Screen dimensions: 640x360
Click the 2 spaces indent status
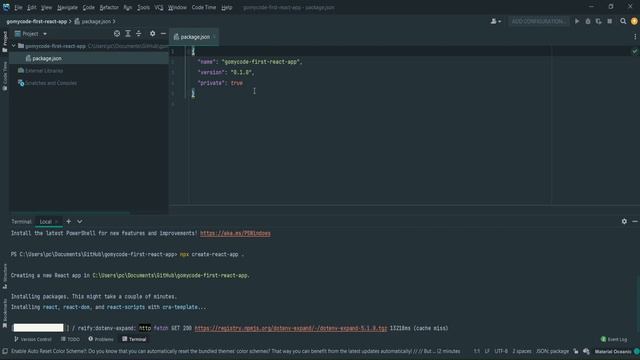tap(522, 351)
